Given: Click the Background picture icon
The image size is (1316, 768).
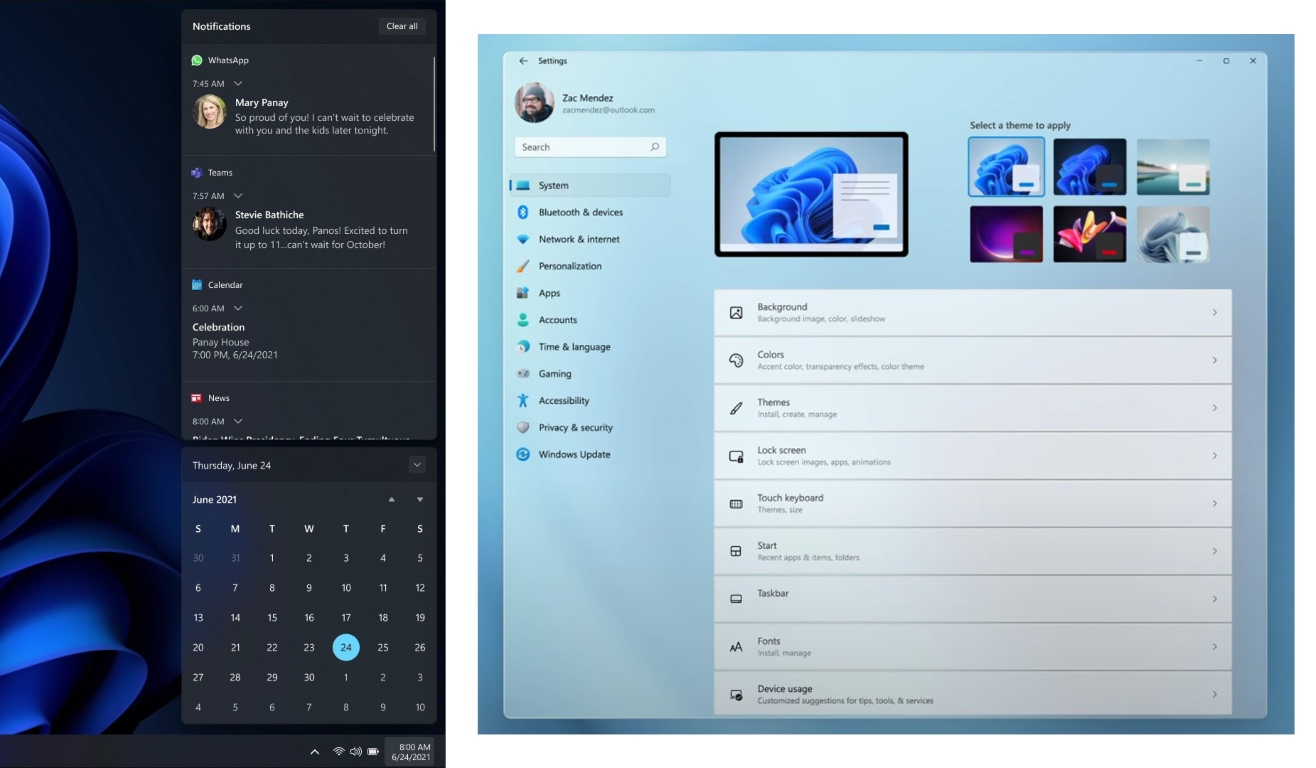Looking at the screenshot, I should (x=736, y=313).
